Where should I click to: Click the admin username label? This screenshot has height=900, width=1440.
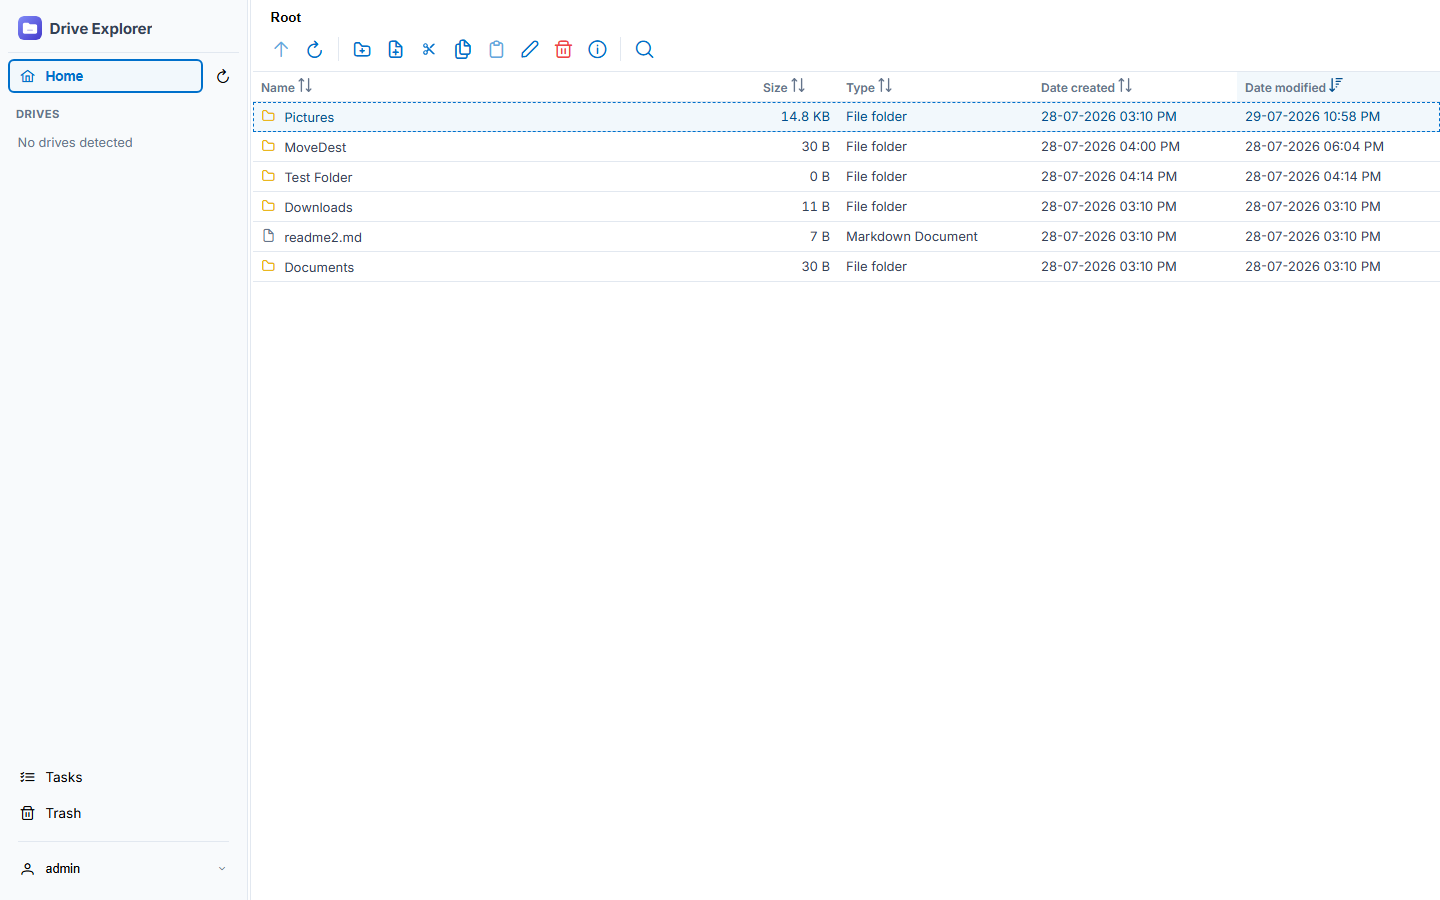pyautogui.click(x=63, y=868)
